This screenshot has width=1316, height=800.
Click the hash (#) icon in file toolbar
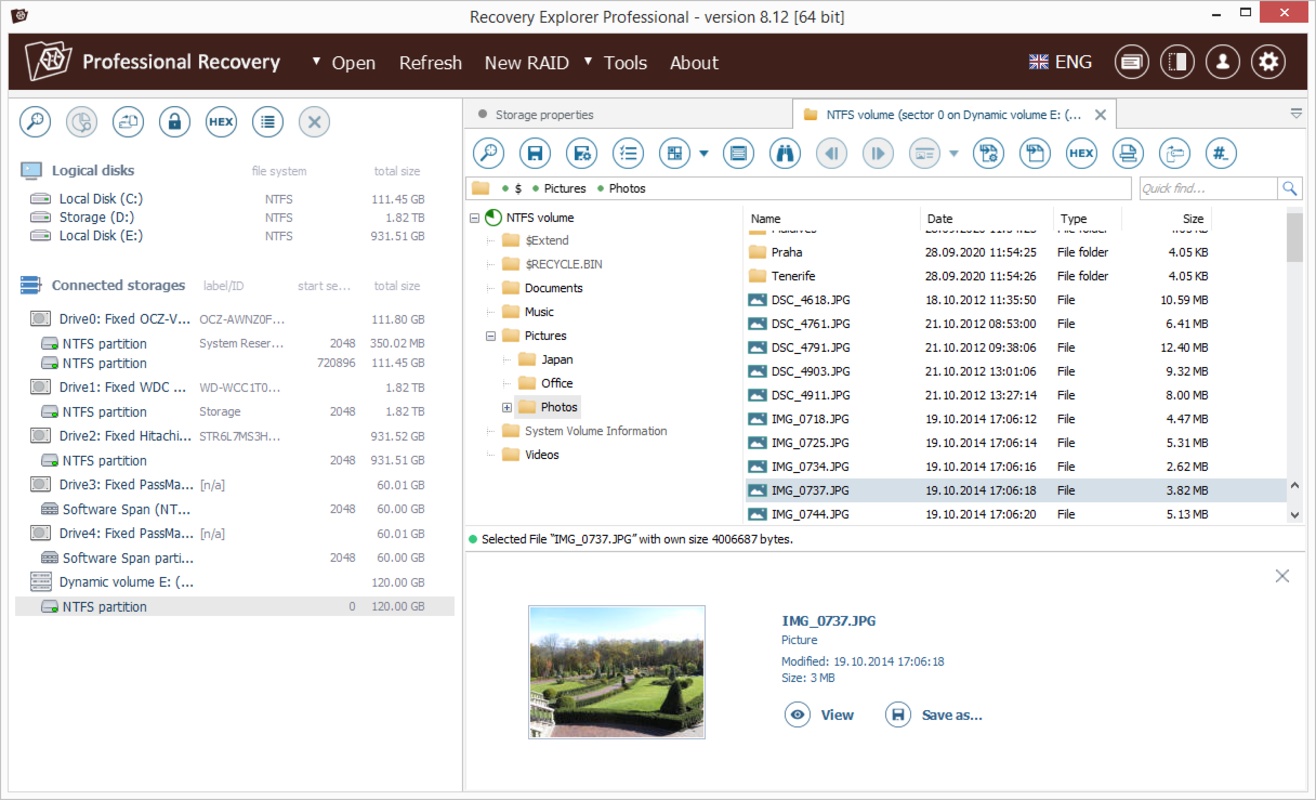click(x=1220, y=153)
